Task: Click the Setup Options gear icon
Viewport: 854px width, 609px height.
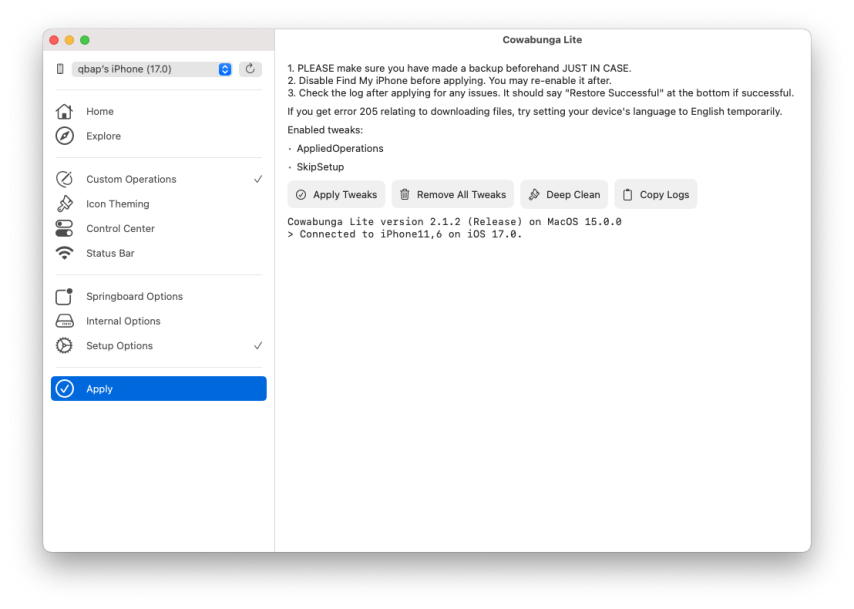Action: tap(64, 345)
